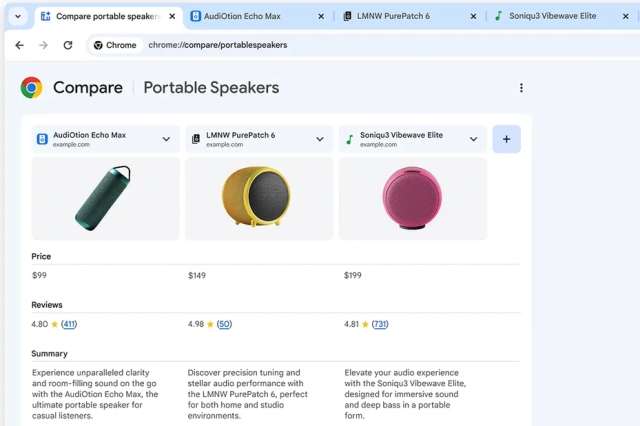
Task: Add a product column with plus button
Action: coord(506,139)
